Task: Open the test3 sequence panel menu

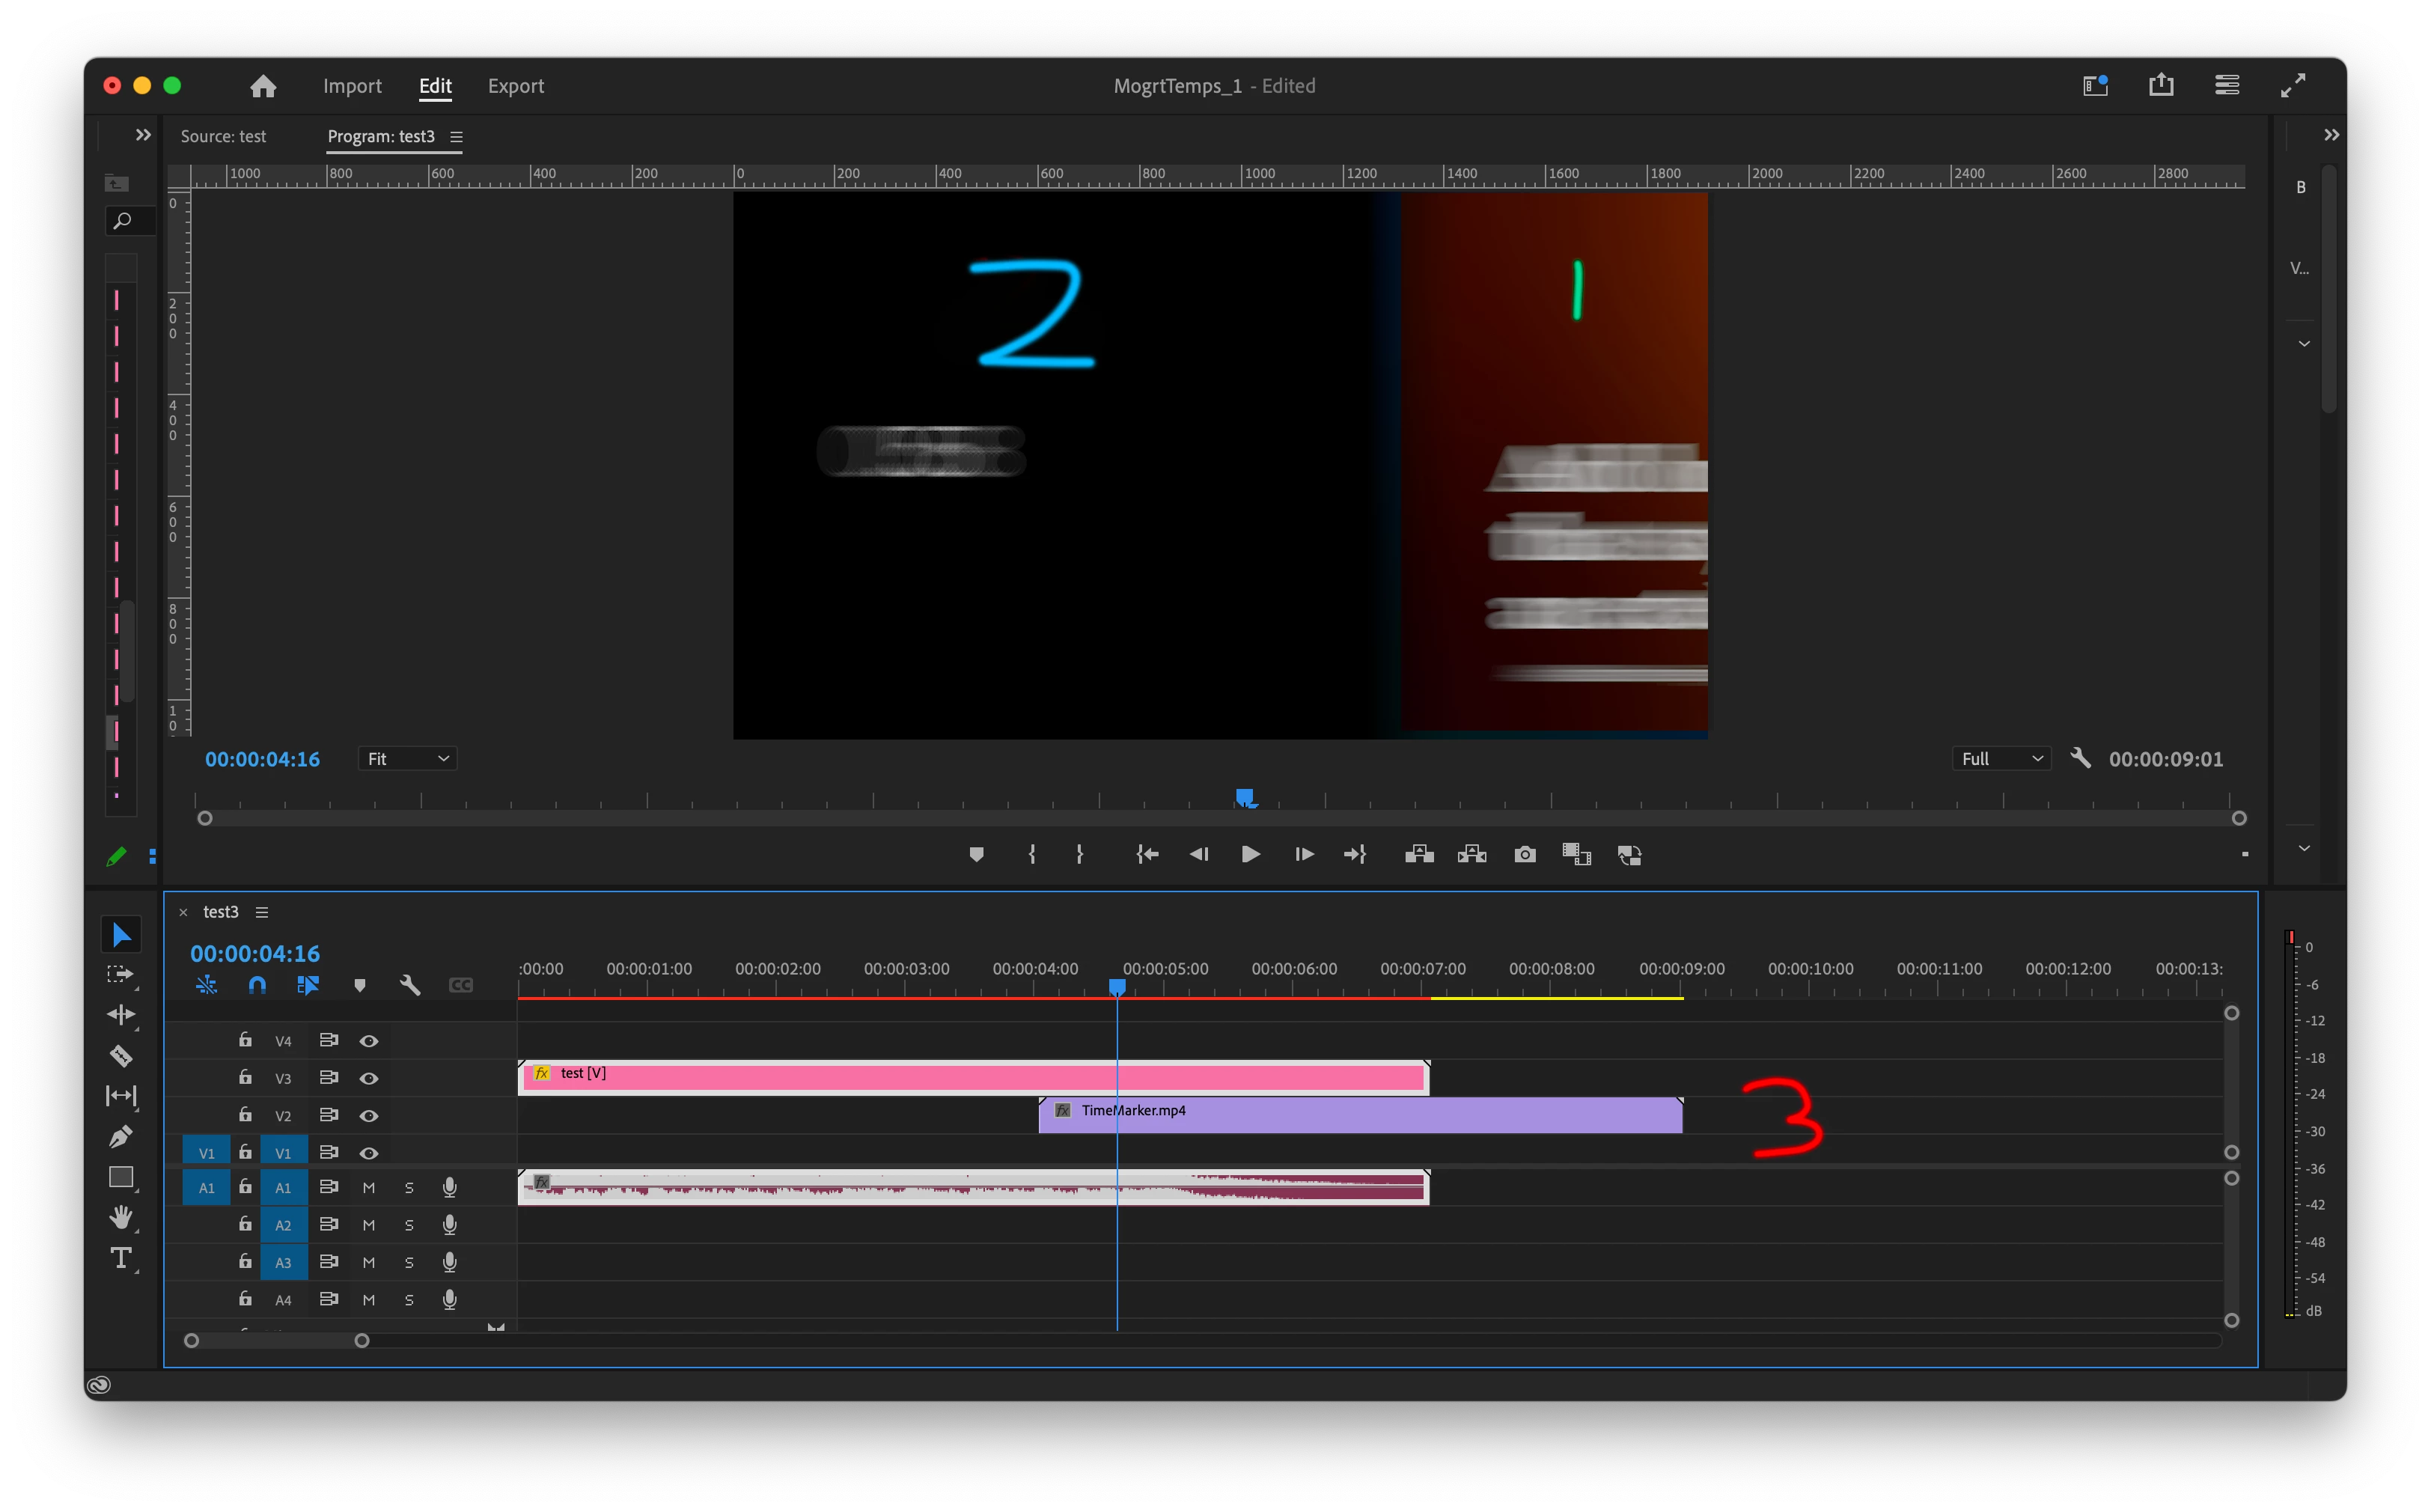Action: coord(262,913)
